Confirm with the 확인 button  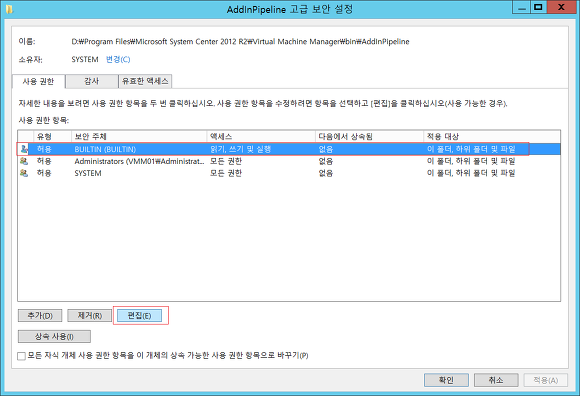tap(446, 380)
